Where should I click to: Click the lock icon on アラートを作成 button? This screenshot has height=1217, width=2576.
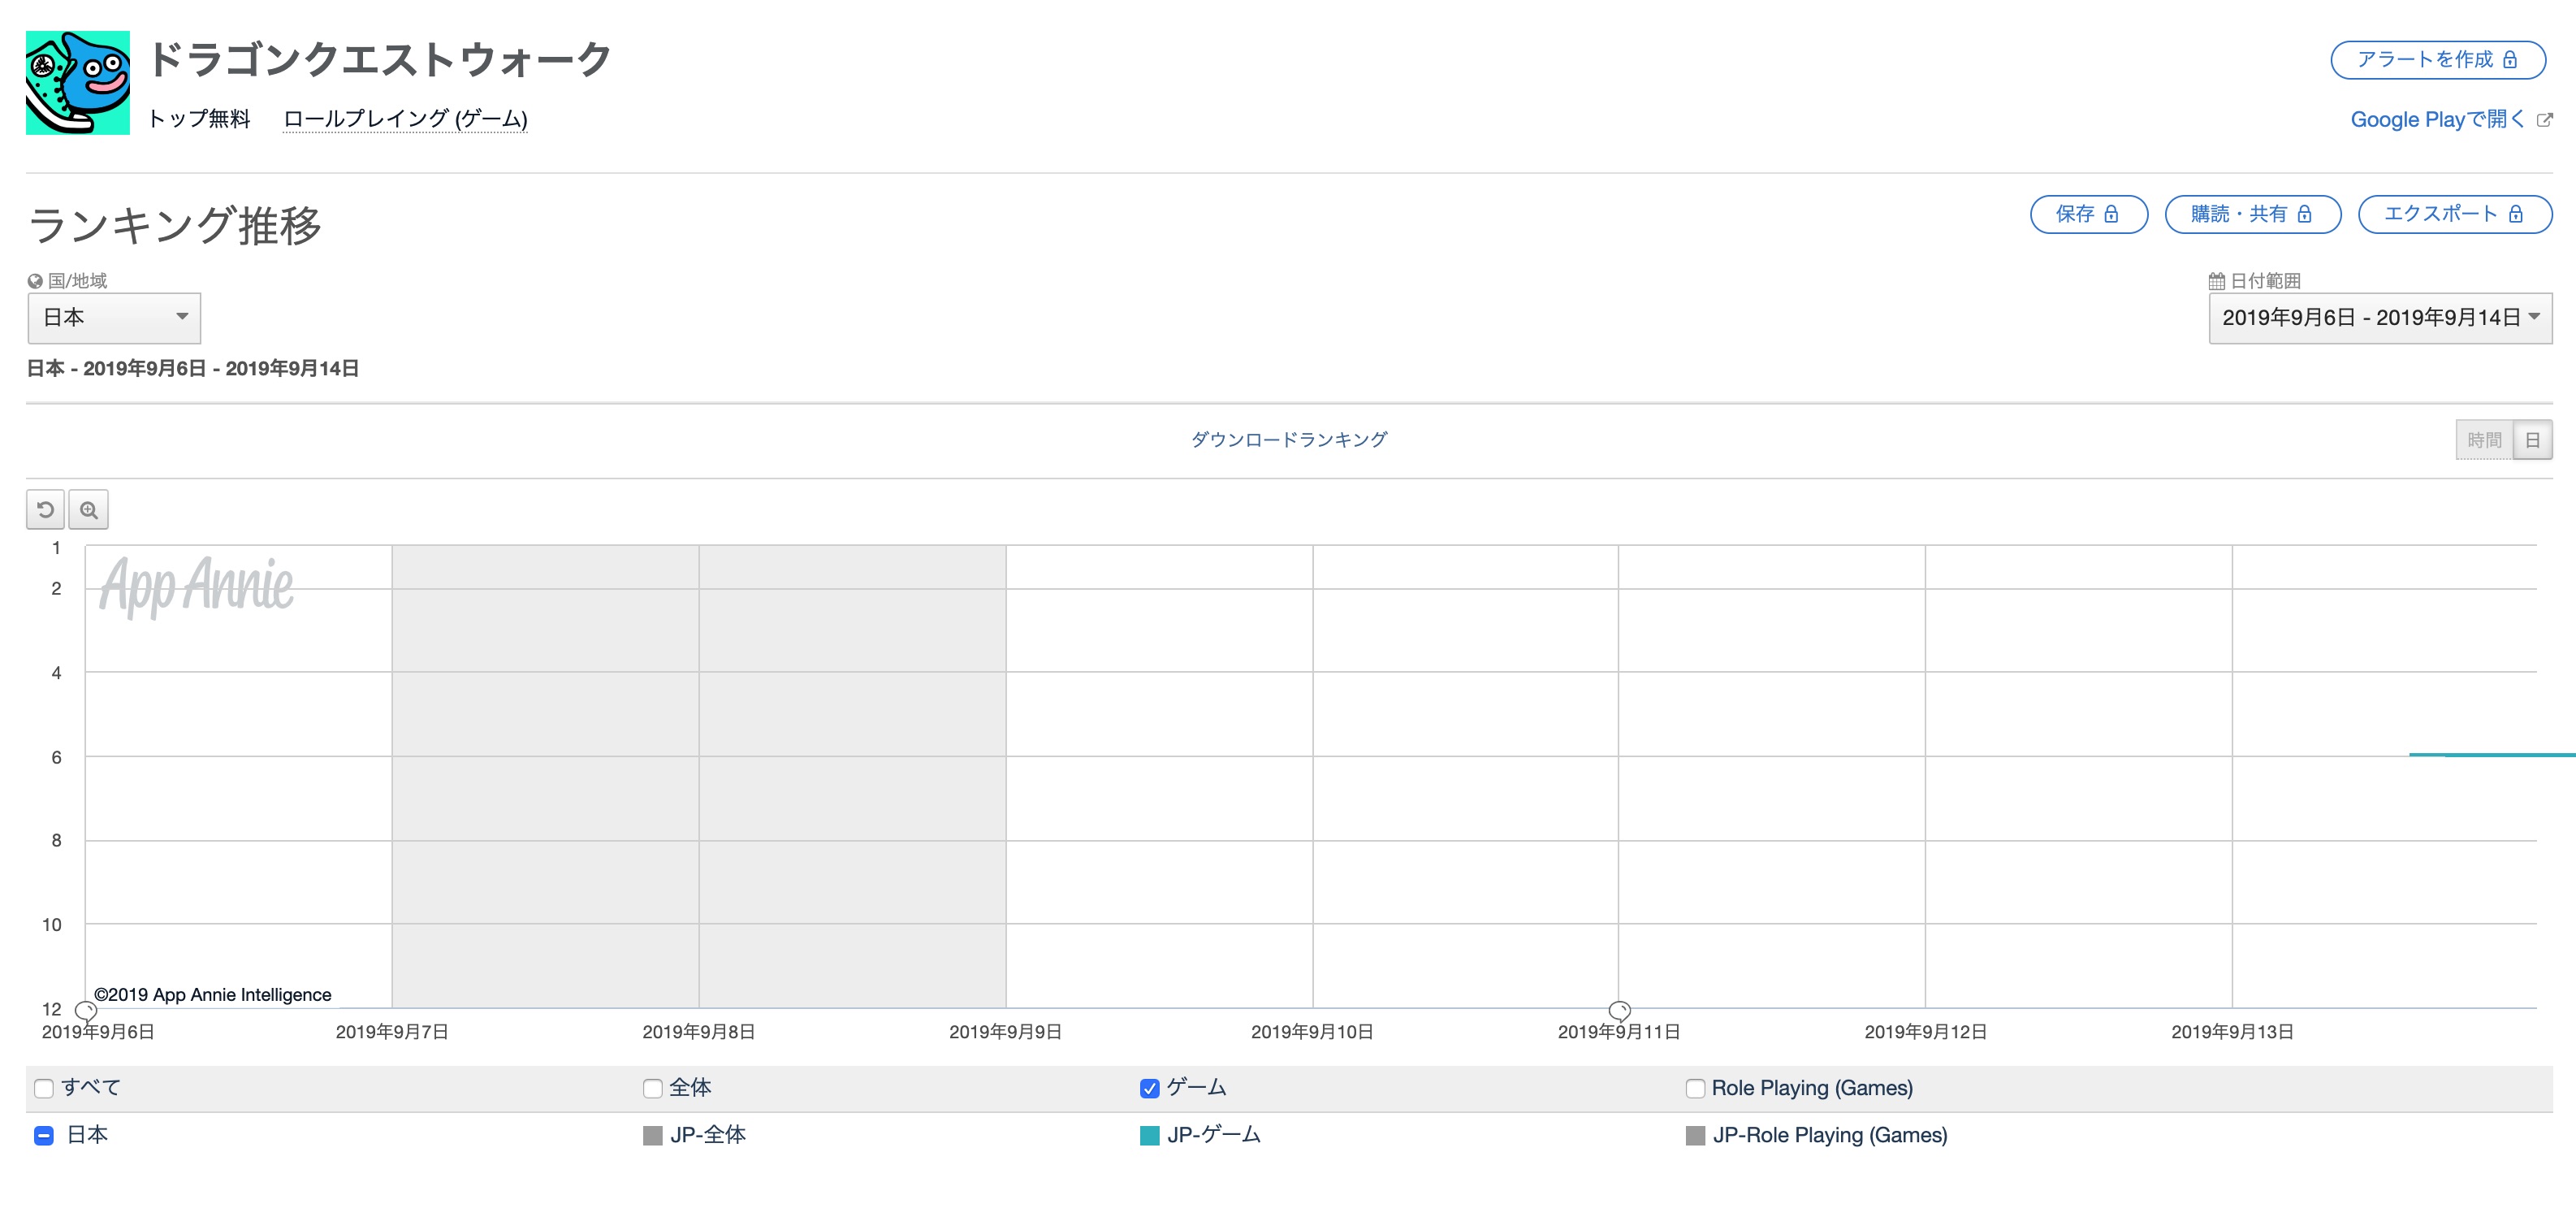point(2510,60)
